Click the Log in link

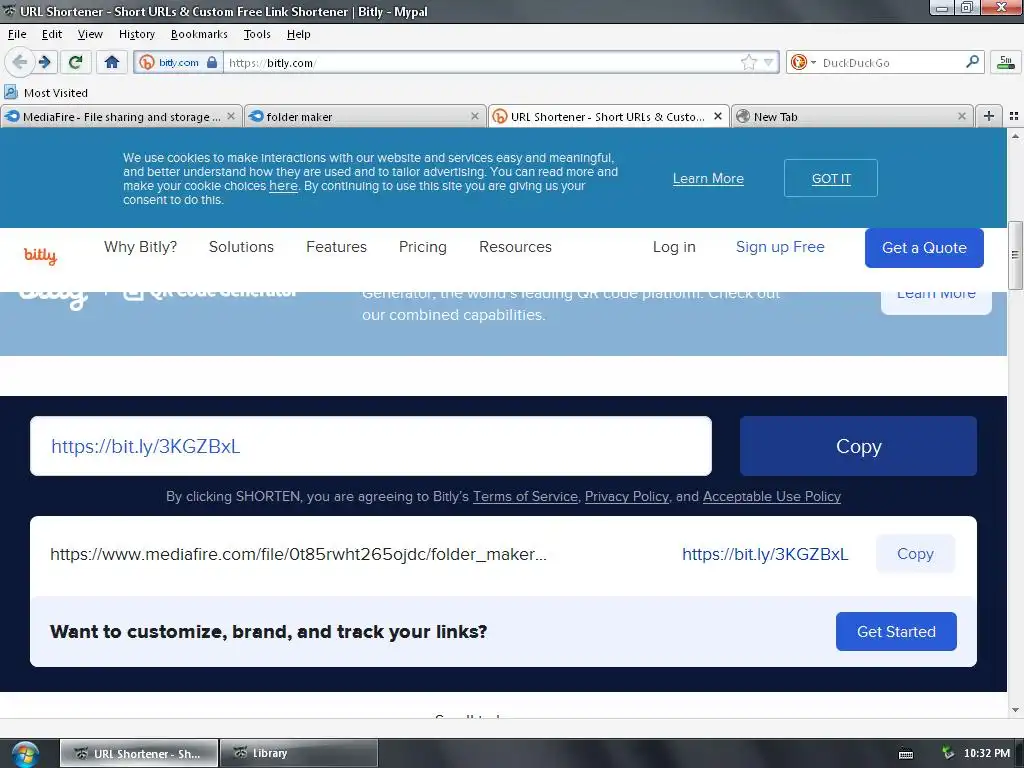674,247
